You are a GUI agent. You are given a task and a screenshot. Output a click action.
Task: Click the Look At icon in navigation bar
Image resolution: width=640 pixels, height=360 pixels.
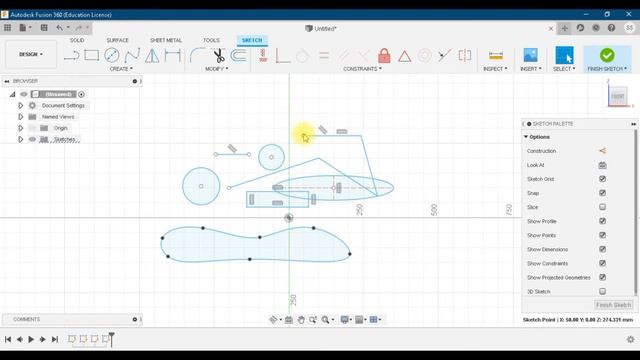coord(289,320)
